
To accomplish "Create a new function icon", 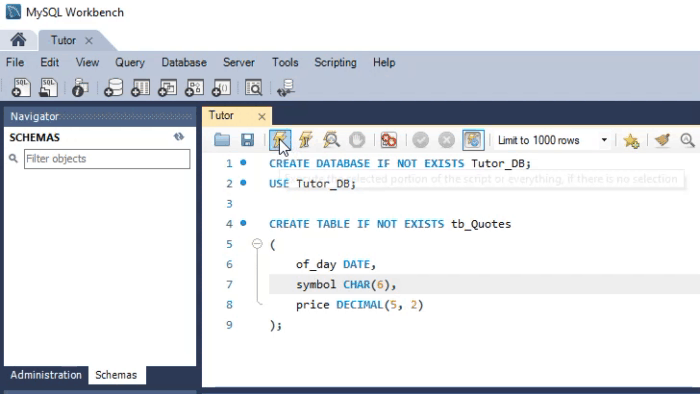I will 221,88.
